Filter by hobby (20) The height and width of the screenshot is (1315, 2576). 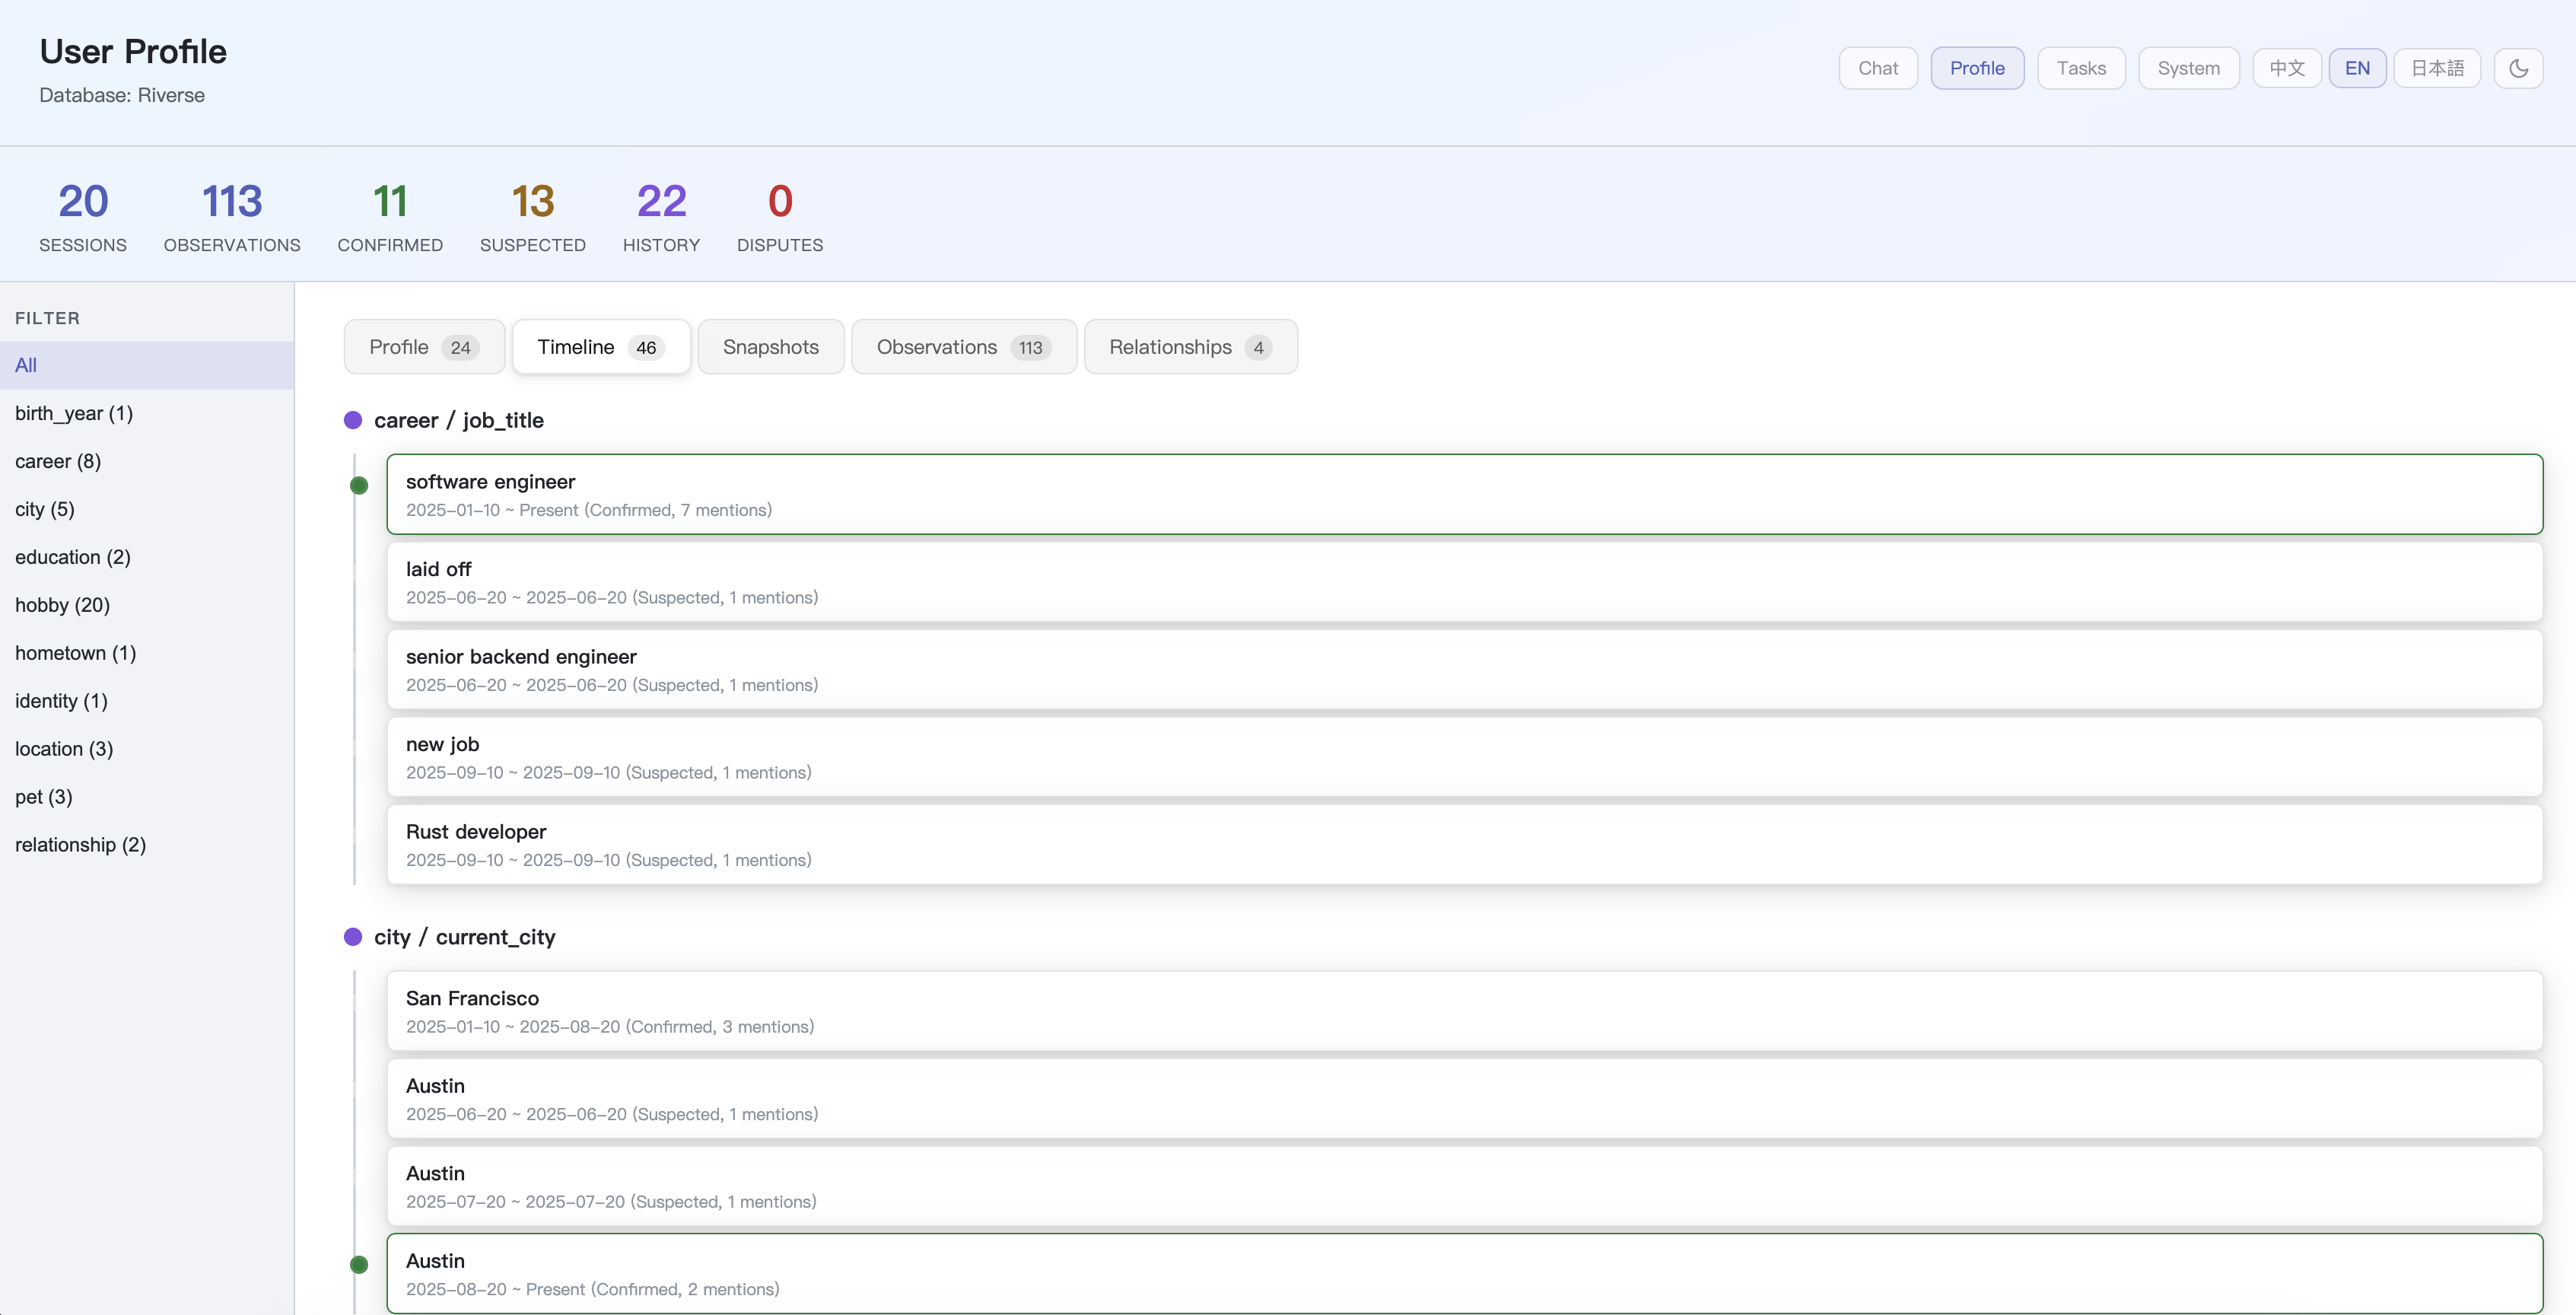pos(63,605)
